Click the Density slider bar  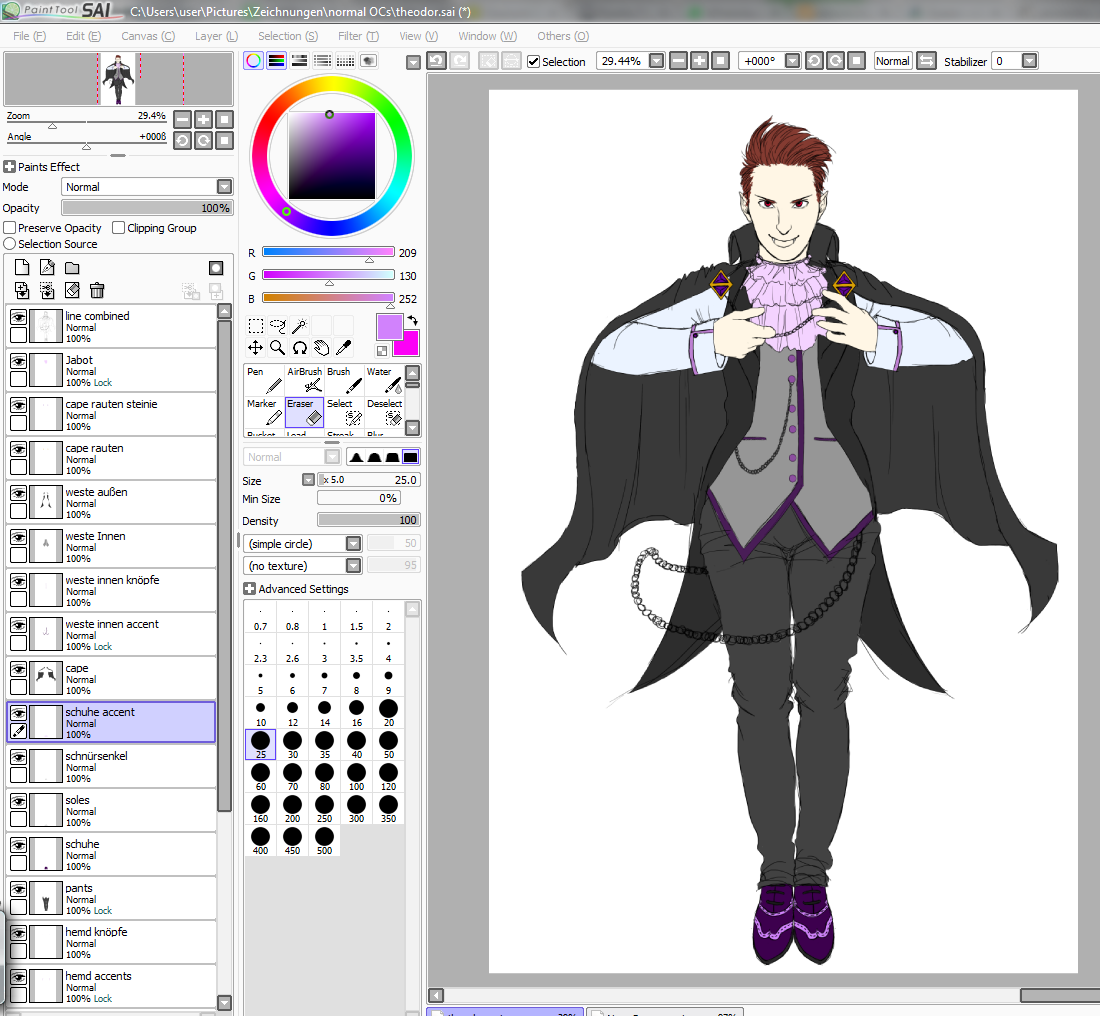click(368, 520)
